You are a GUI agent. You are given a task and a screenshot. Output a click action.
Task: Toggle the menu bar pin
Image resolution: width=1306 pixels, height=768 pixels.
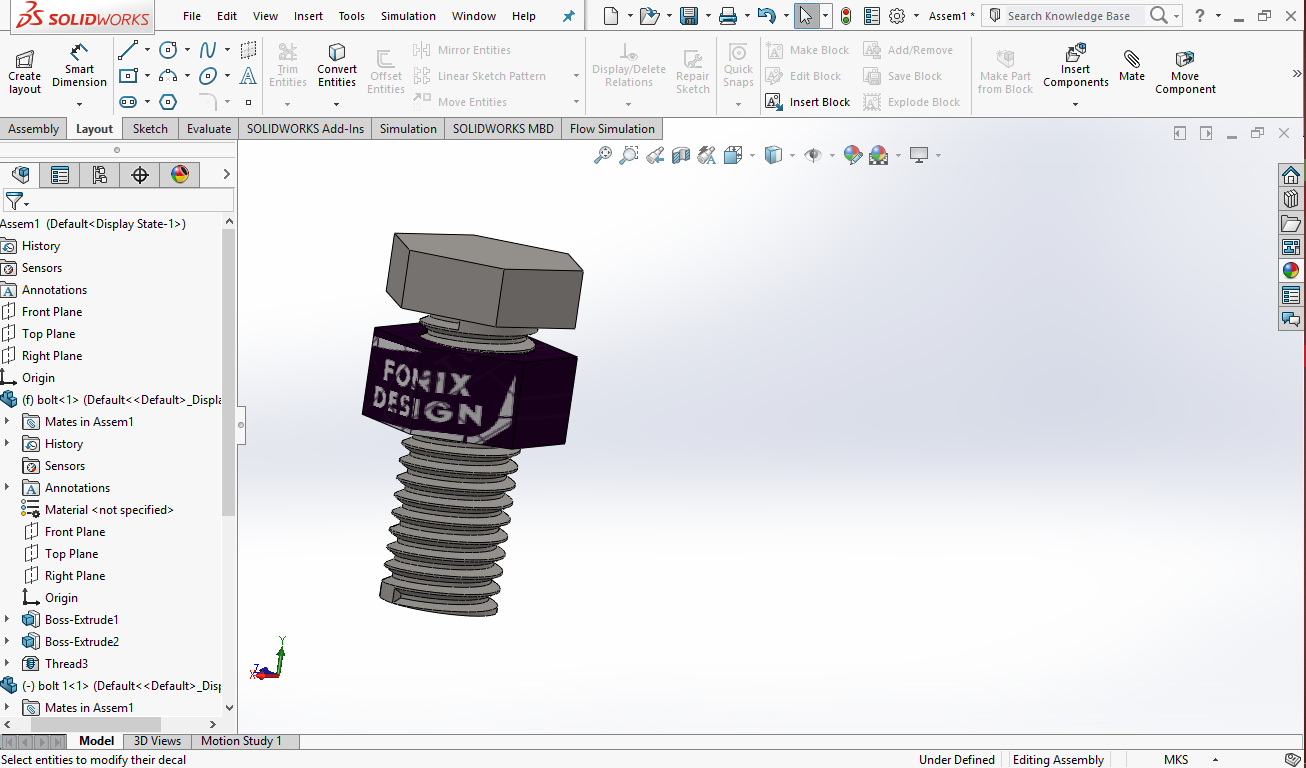coord(569,16)
